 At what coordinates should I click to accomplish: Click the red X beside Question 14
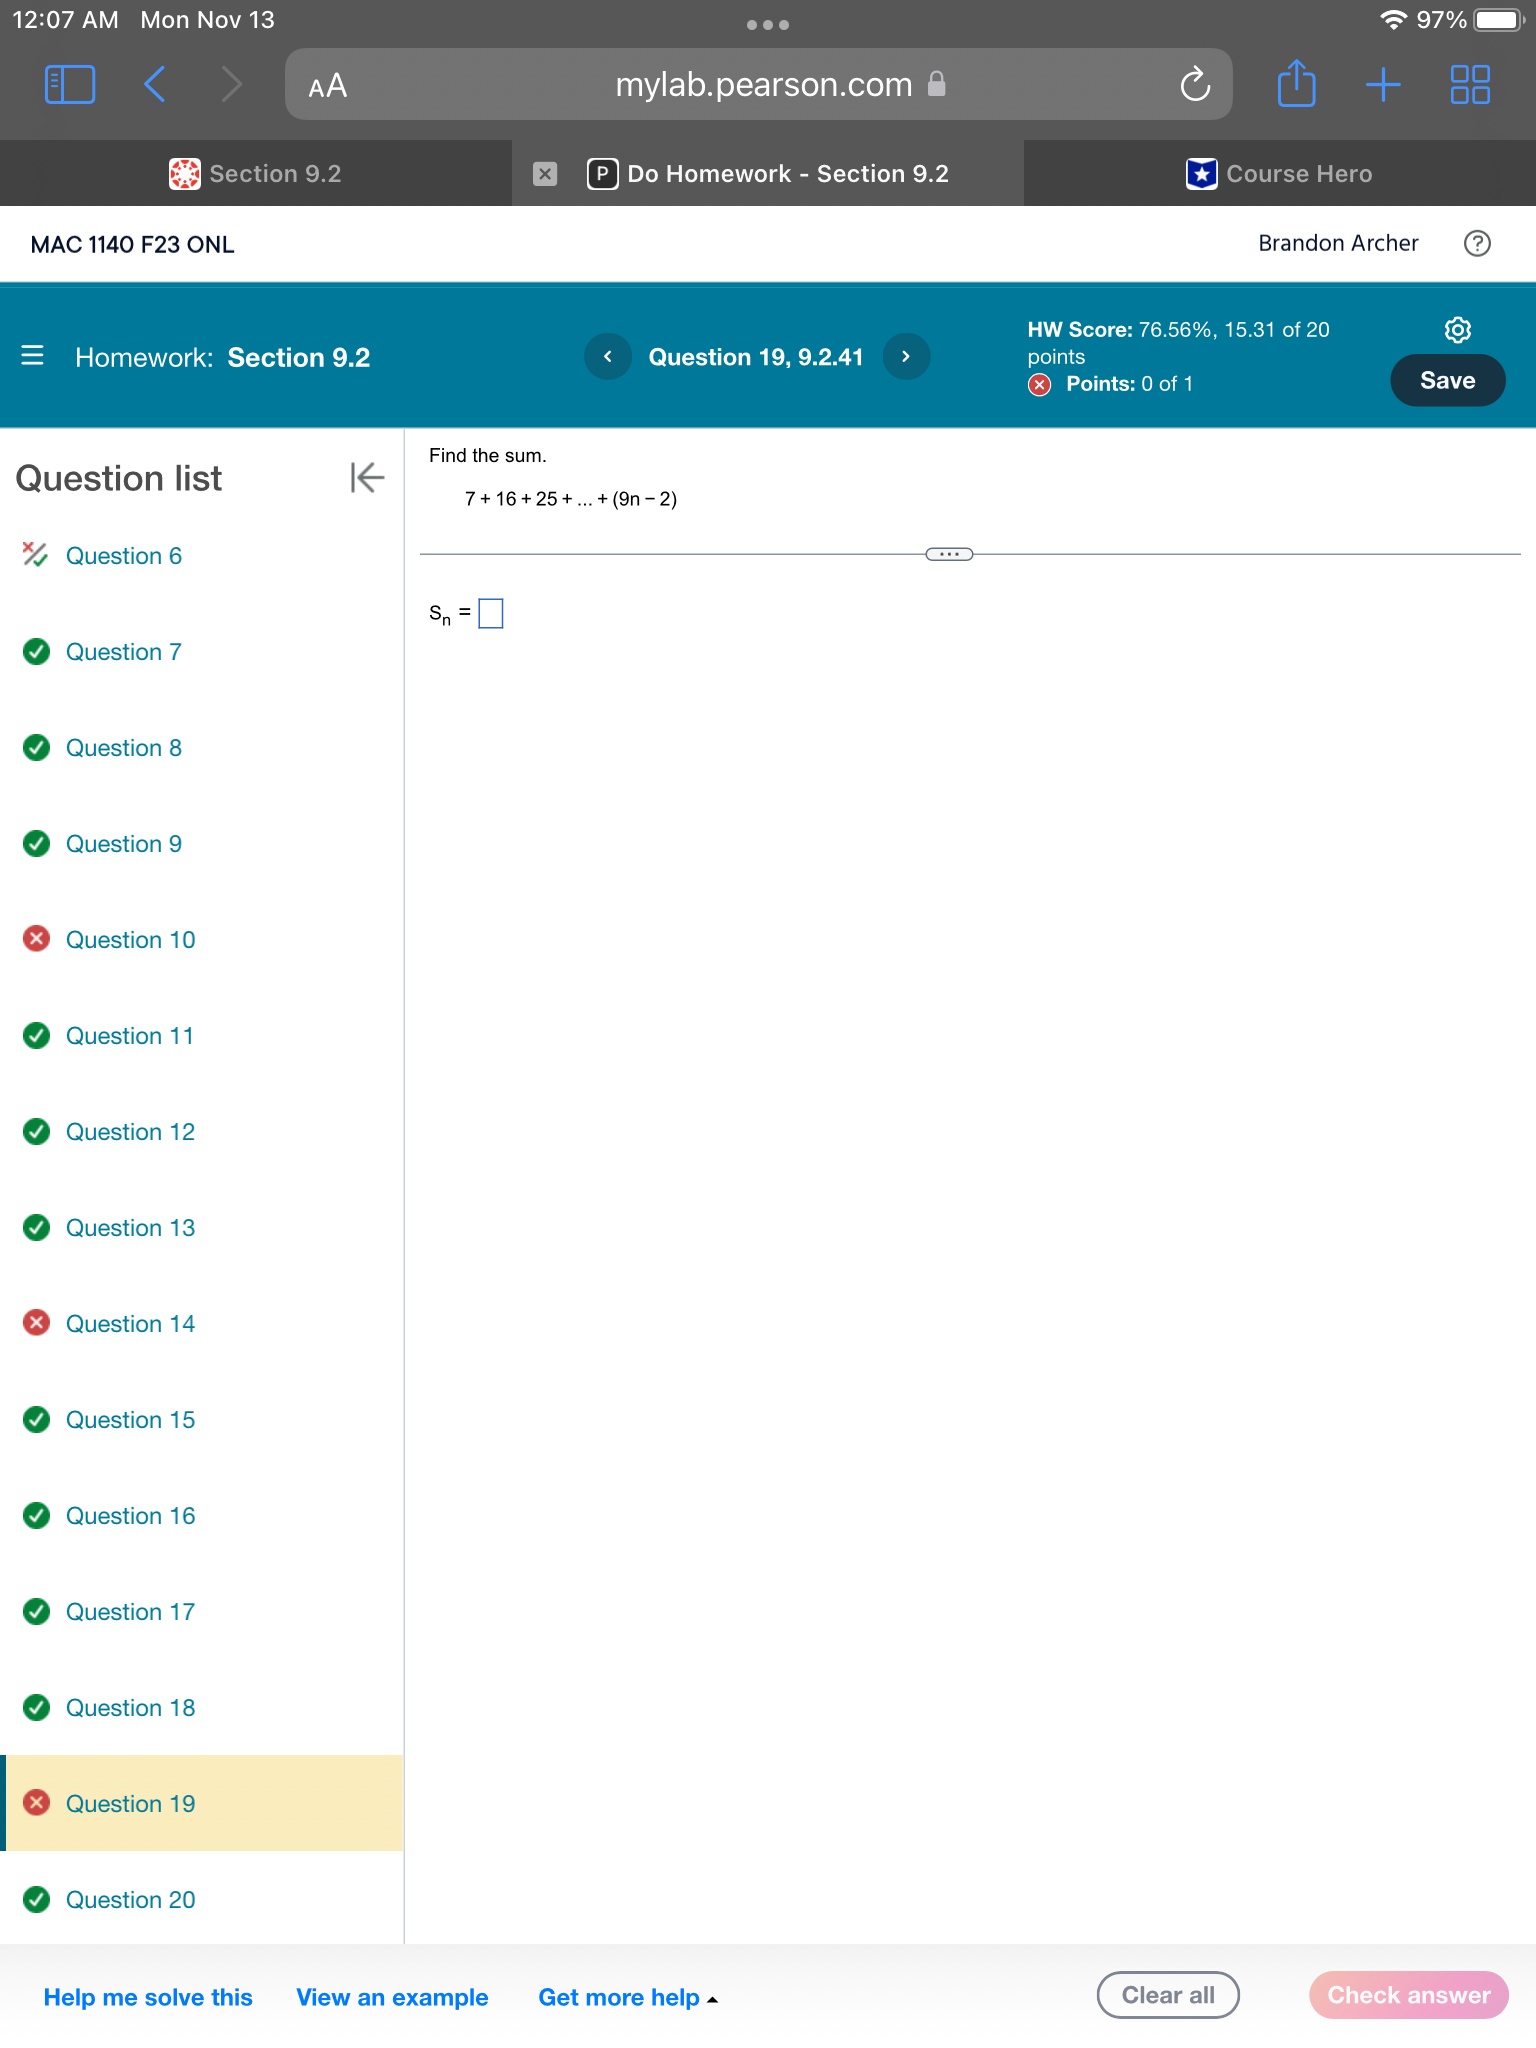pos(36,1323)
